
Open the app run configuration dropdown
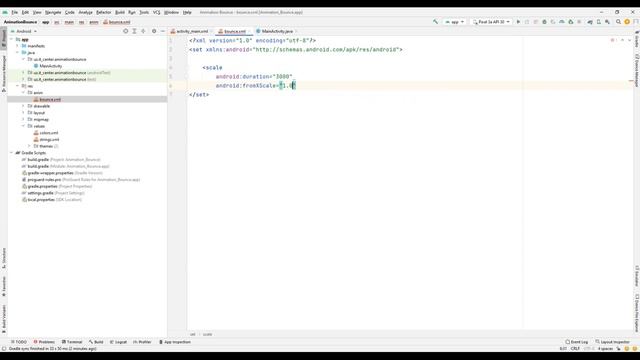pos(454,22)
